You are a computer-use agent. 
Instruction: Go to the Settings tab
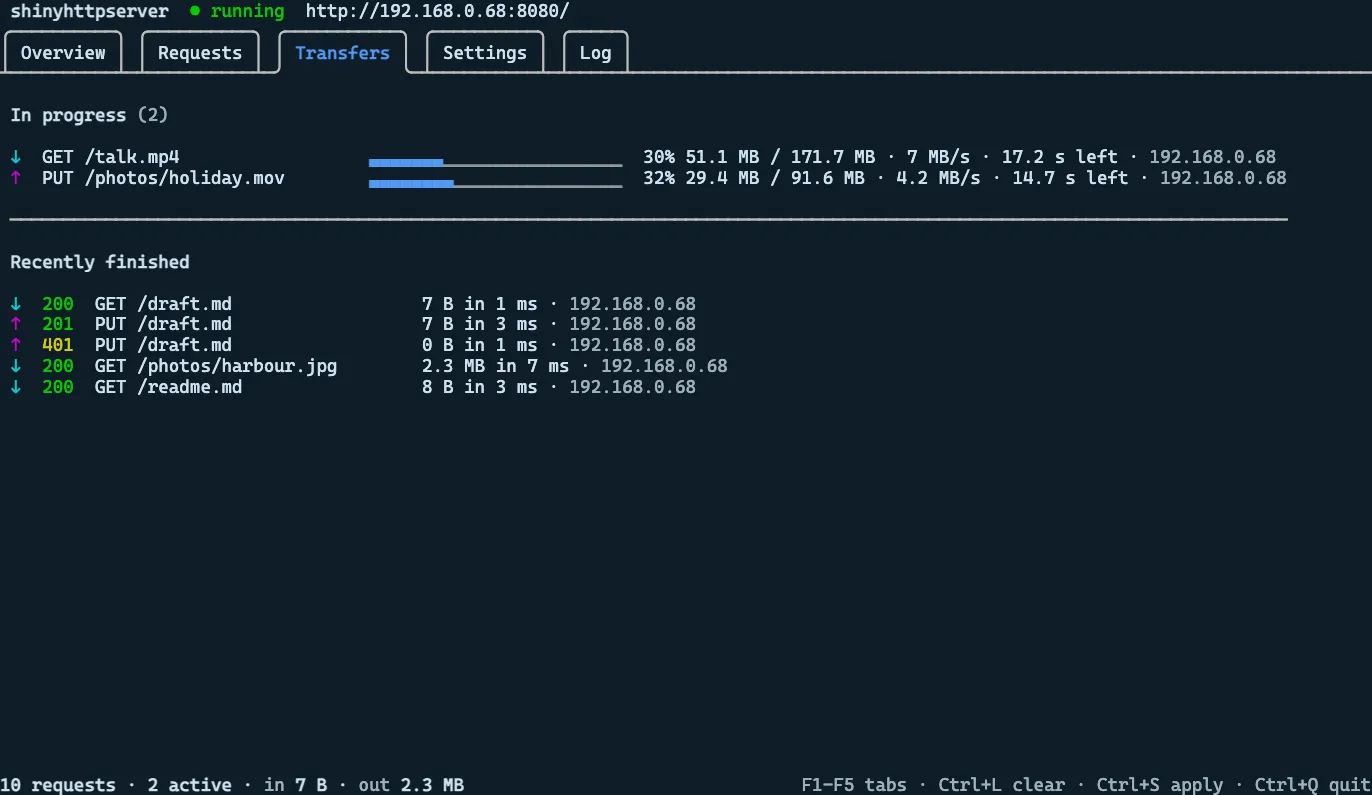(x=485, y=53)
